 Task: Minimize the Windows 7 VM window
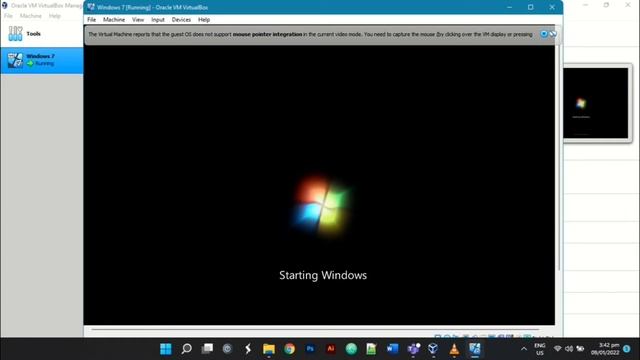pyautogui.click(x=509, y=7)
